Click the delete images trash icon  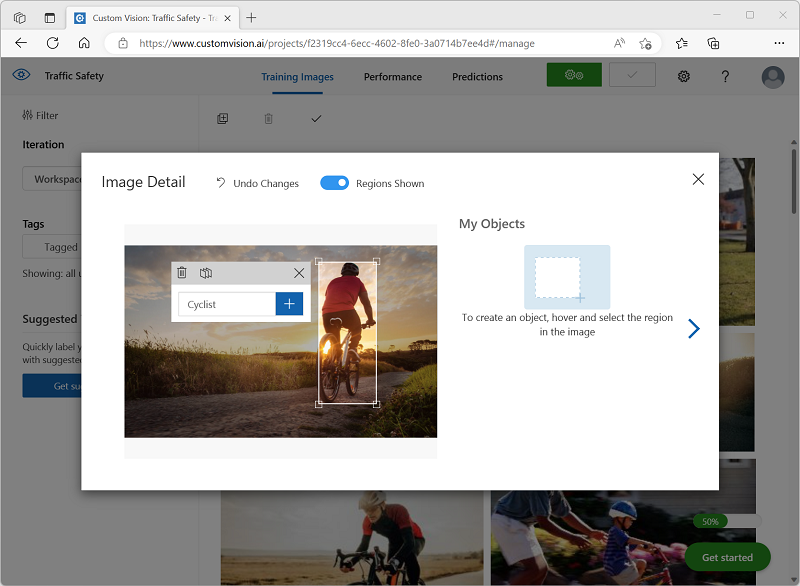(268, 119)
